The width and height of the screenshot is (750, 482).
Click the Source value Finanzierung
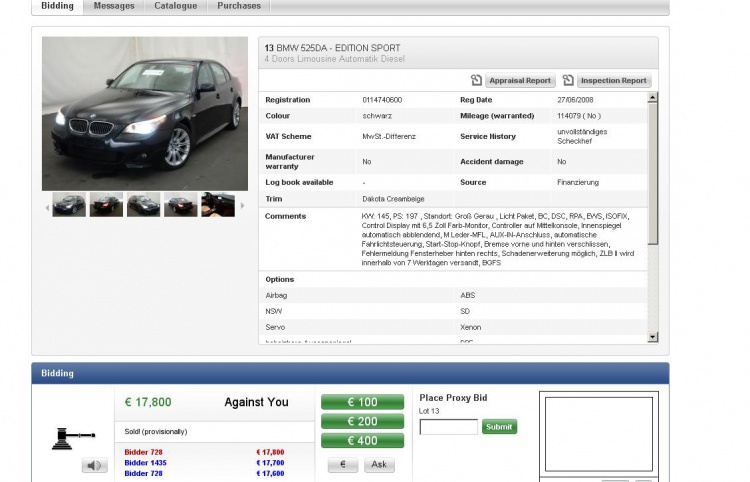pos(578,182)
